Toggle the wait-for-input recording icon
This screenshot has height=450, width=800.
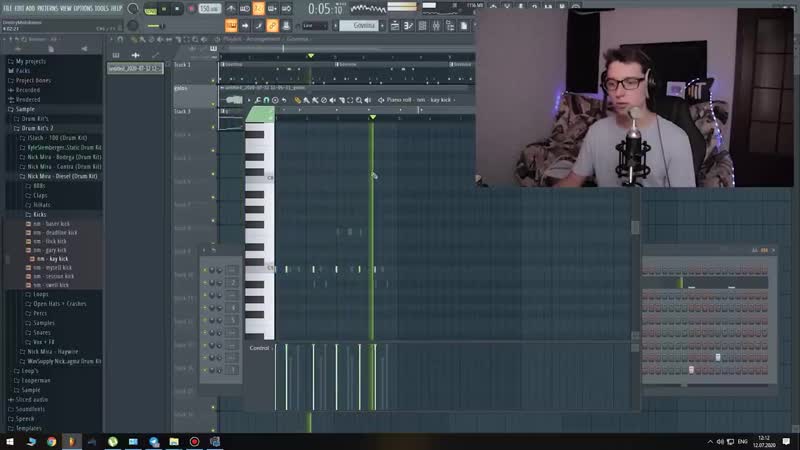(245, 8)
